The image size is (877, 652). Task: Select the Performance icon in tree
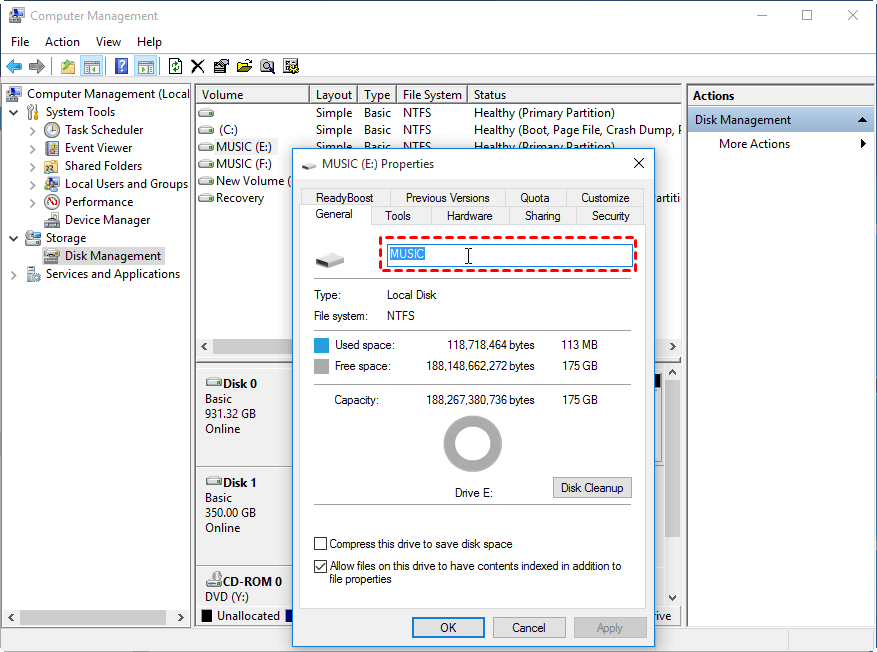pyautogui.click(x=52, y=202)
